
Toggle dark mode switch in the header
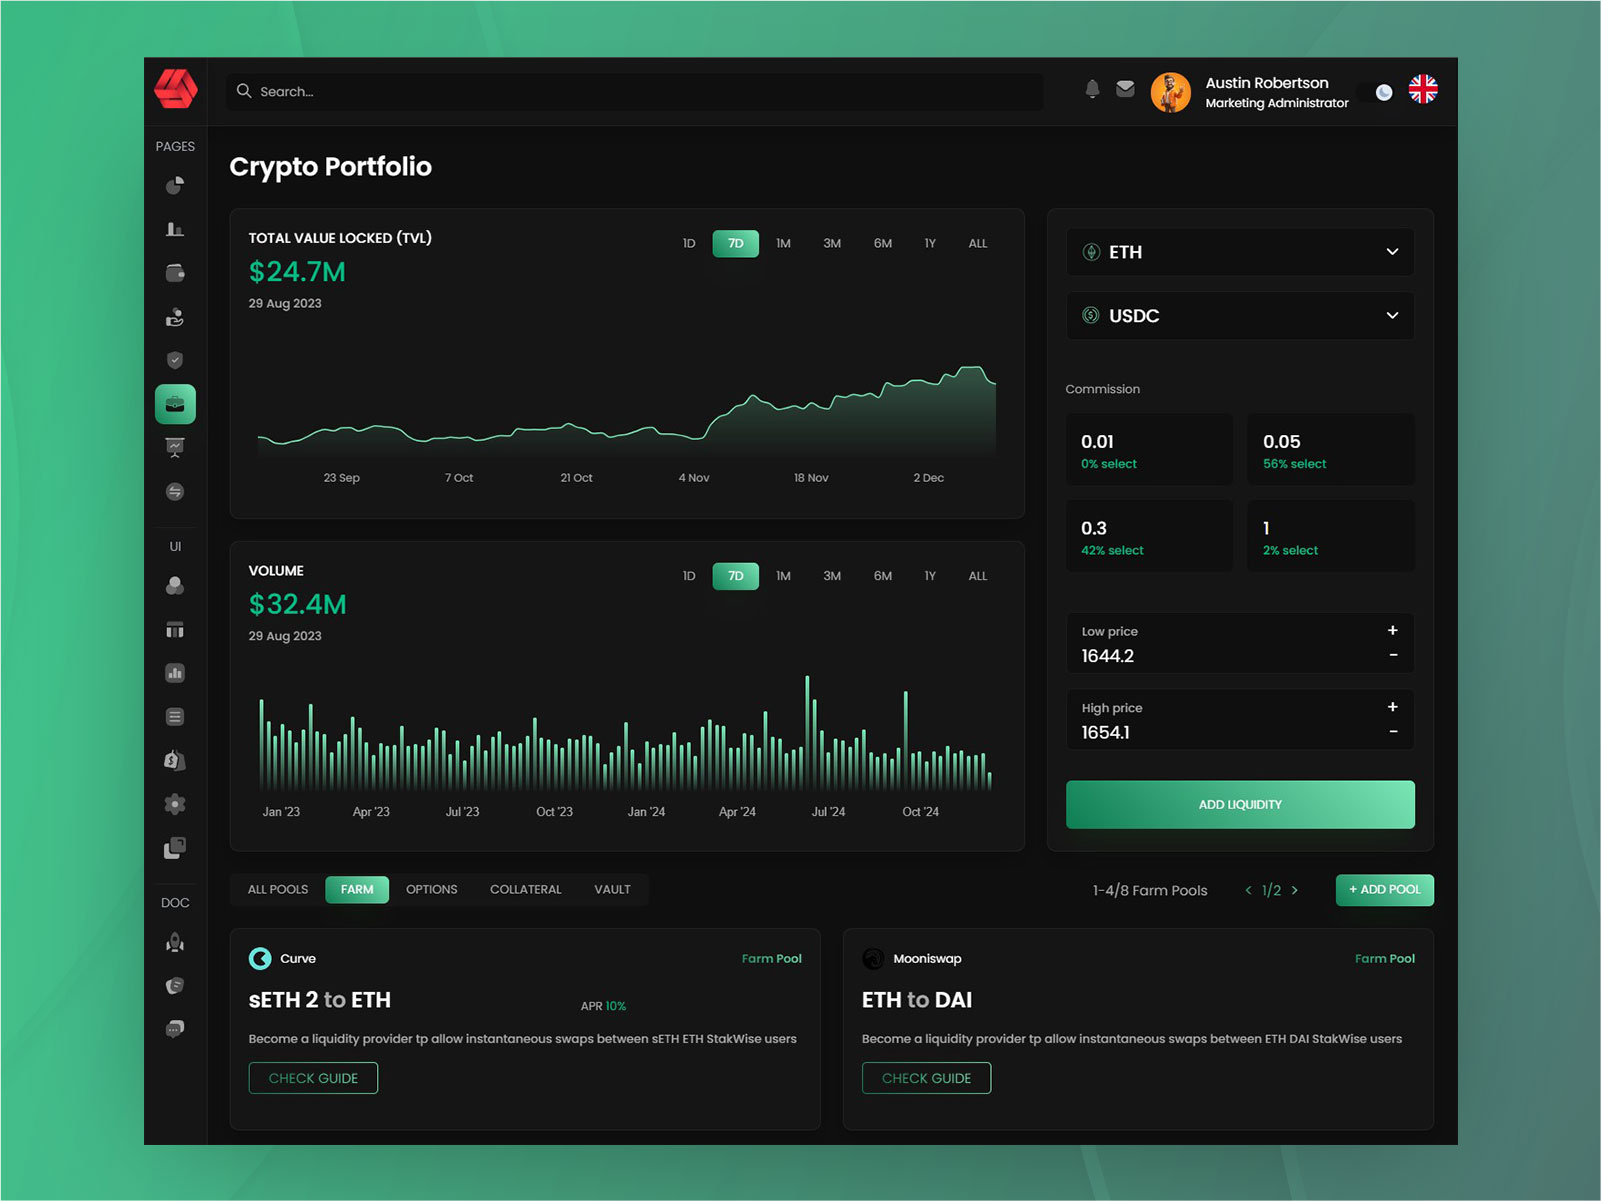click(x=1382, y=91)
